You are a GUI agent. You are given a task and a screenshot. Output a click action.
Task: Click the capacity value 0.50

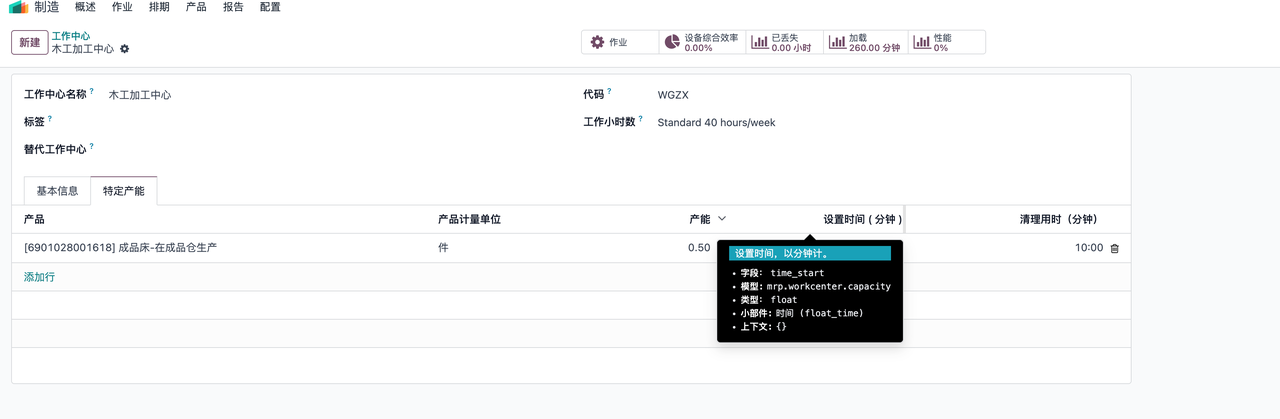tap(699, 248)
